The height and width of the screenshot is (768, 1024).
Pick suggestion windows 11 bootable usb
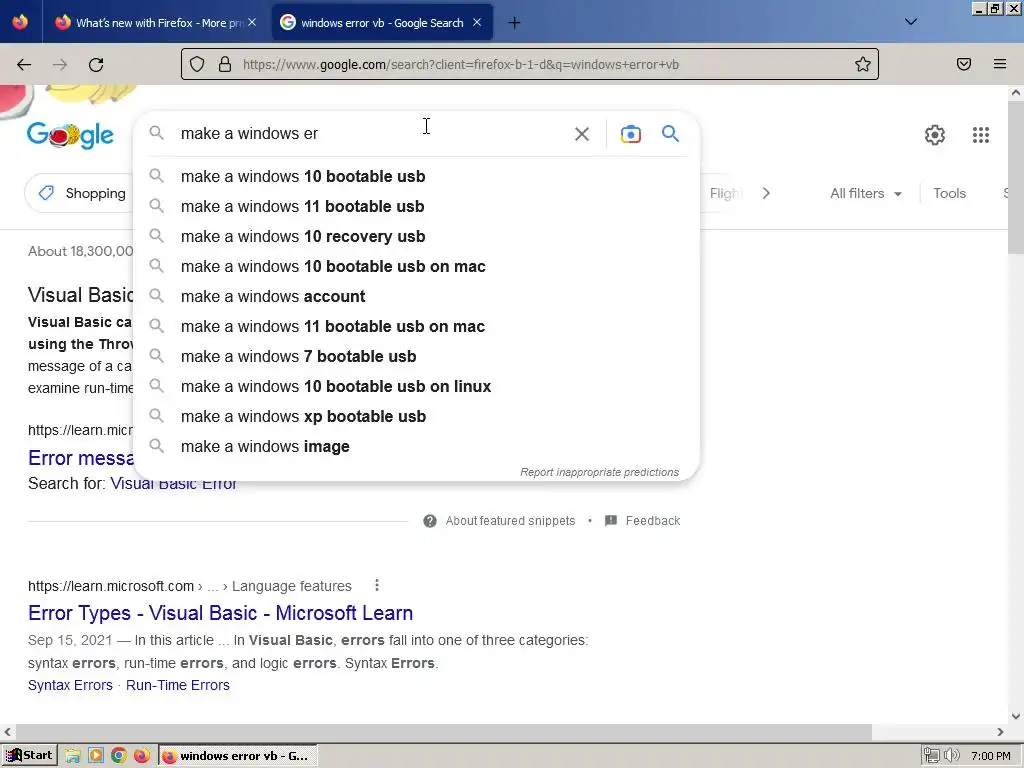[417, 206]
